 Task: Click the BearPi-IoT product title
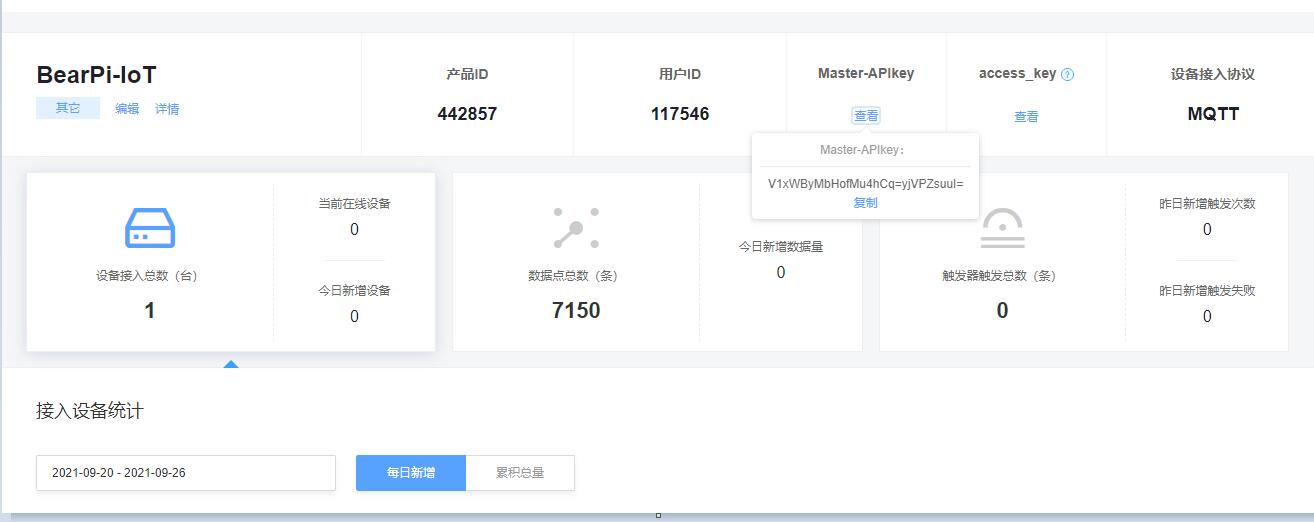coord(97,75)
